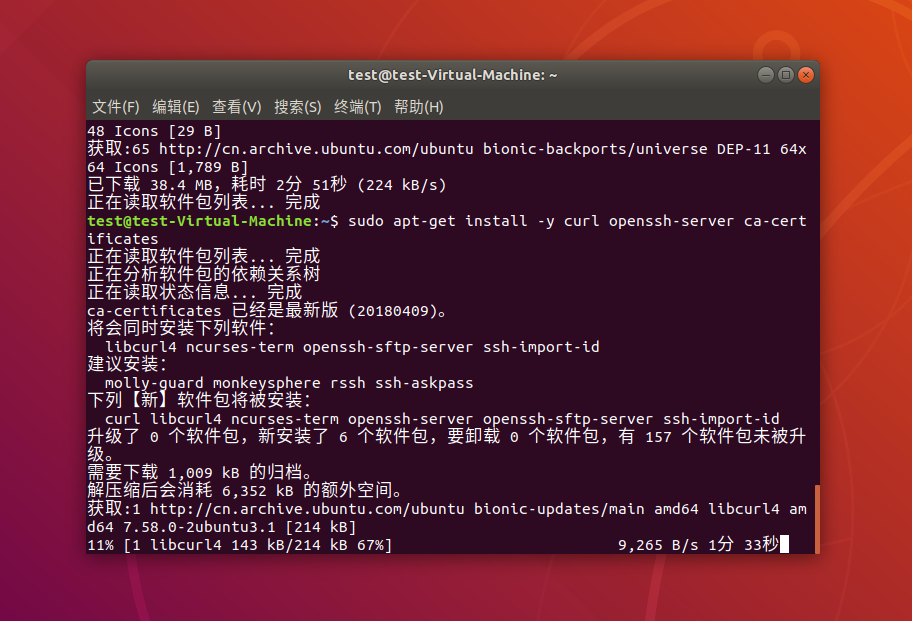
Task: Click the line 'ca-certificates 已经是最新版 (20180409)。'
Action: [x=268, y=310]
